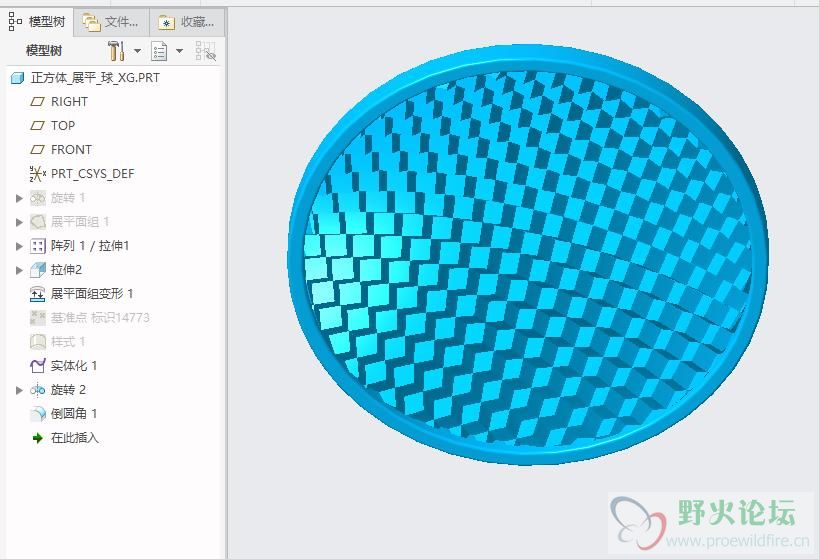Viewport: 819px width, 559px height.
Task: Select the 在此插入 insert marker
Action: [x=75, y=438]
